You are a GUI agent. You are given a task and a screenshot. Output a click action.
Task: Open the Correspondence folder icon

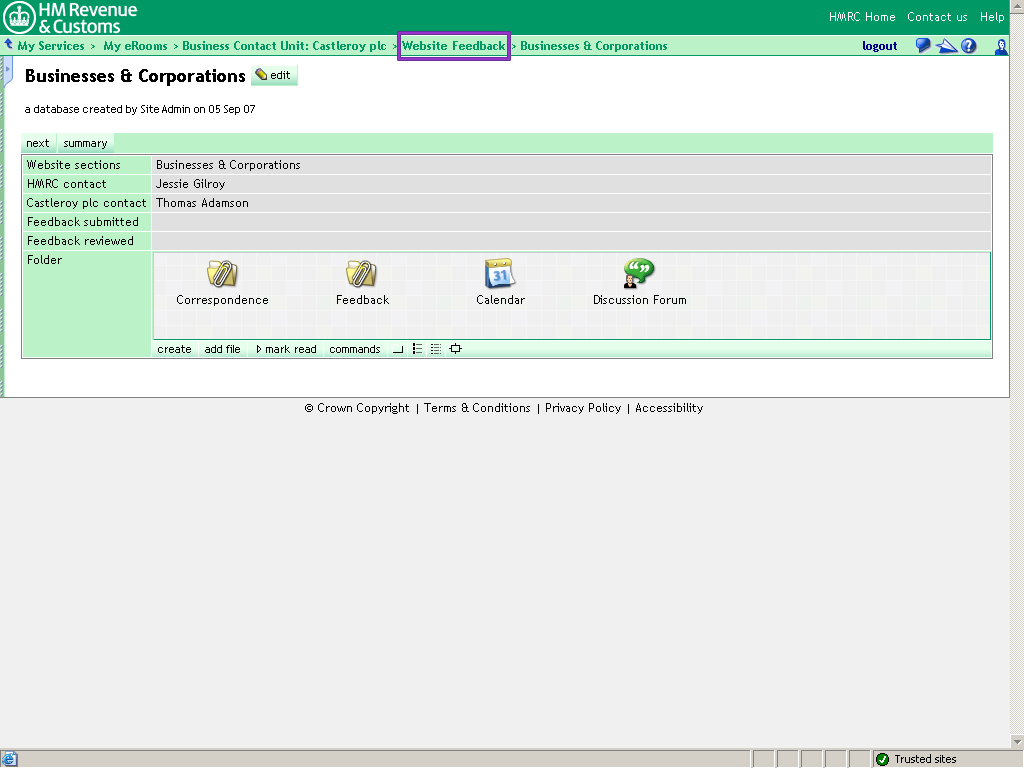click(x=222, y=273)
